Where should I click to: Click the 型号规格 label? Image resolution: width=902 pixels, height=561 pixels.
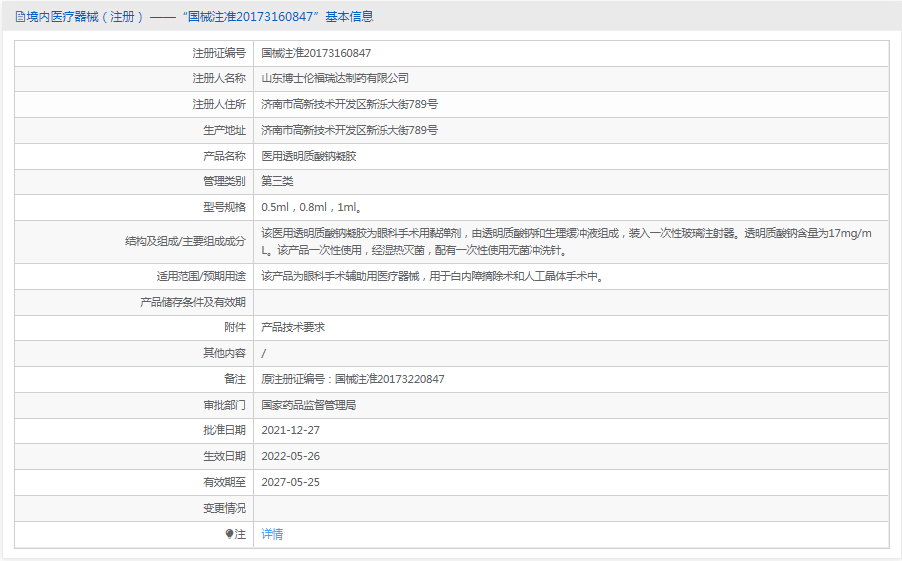224,207
